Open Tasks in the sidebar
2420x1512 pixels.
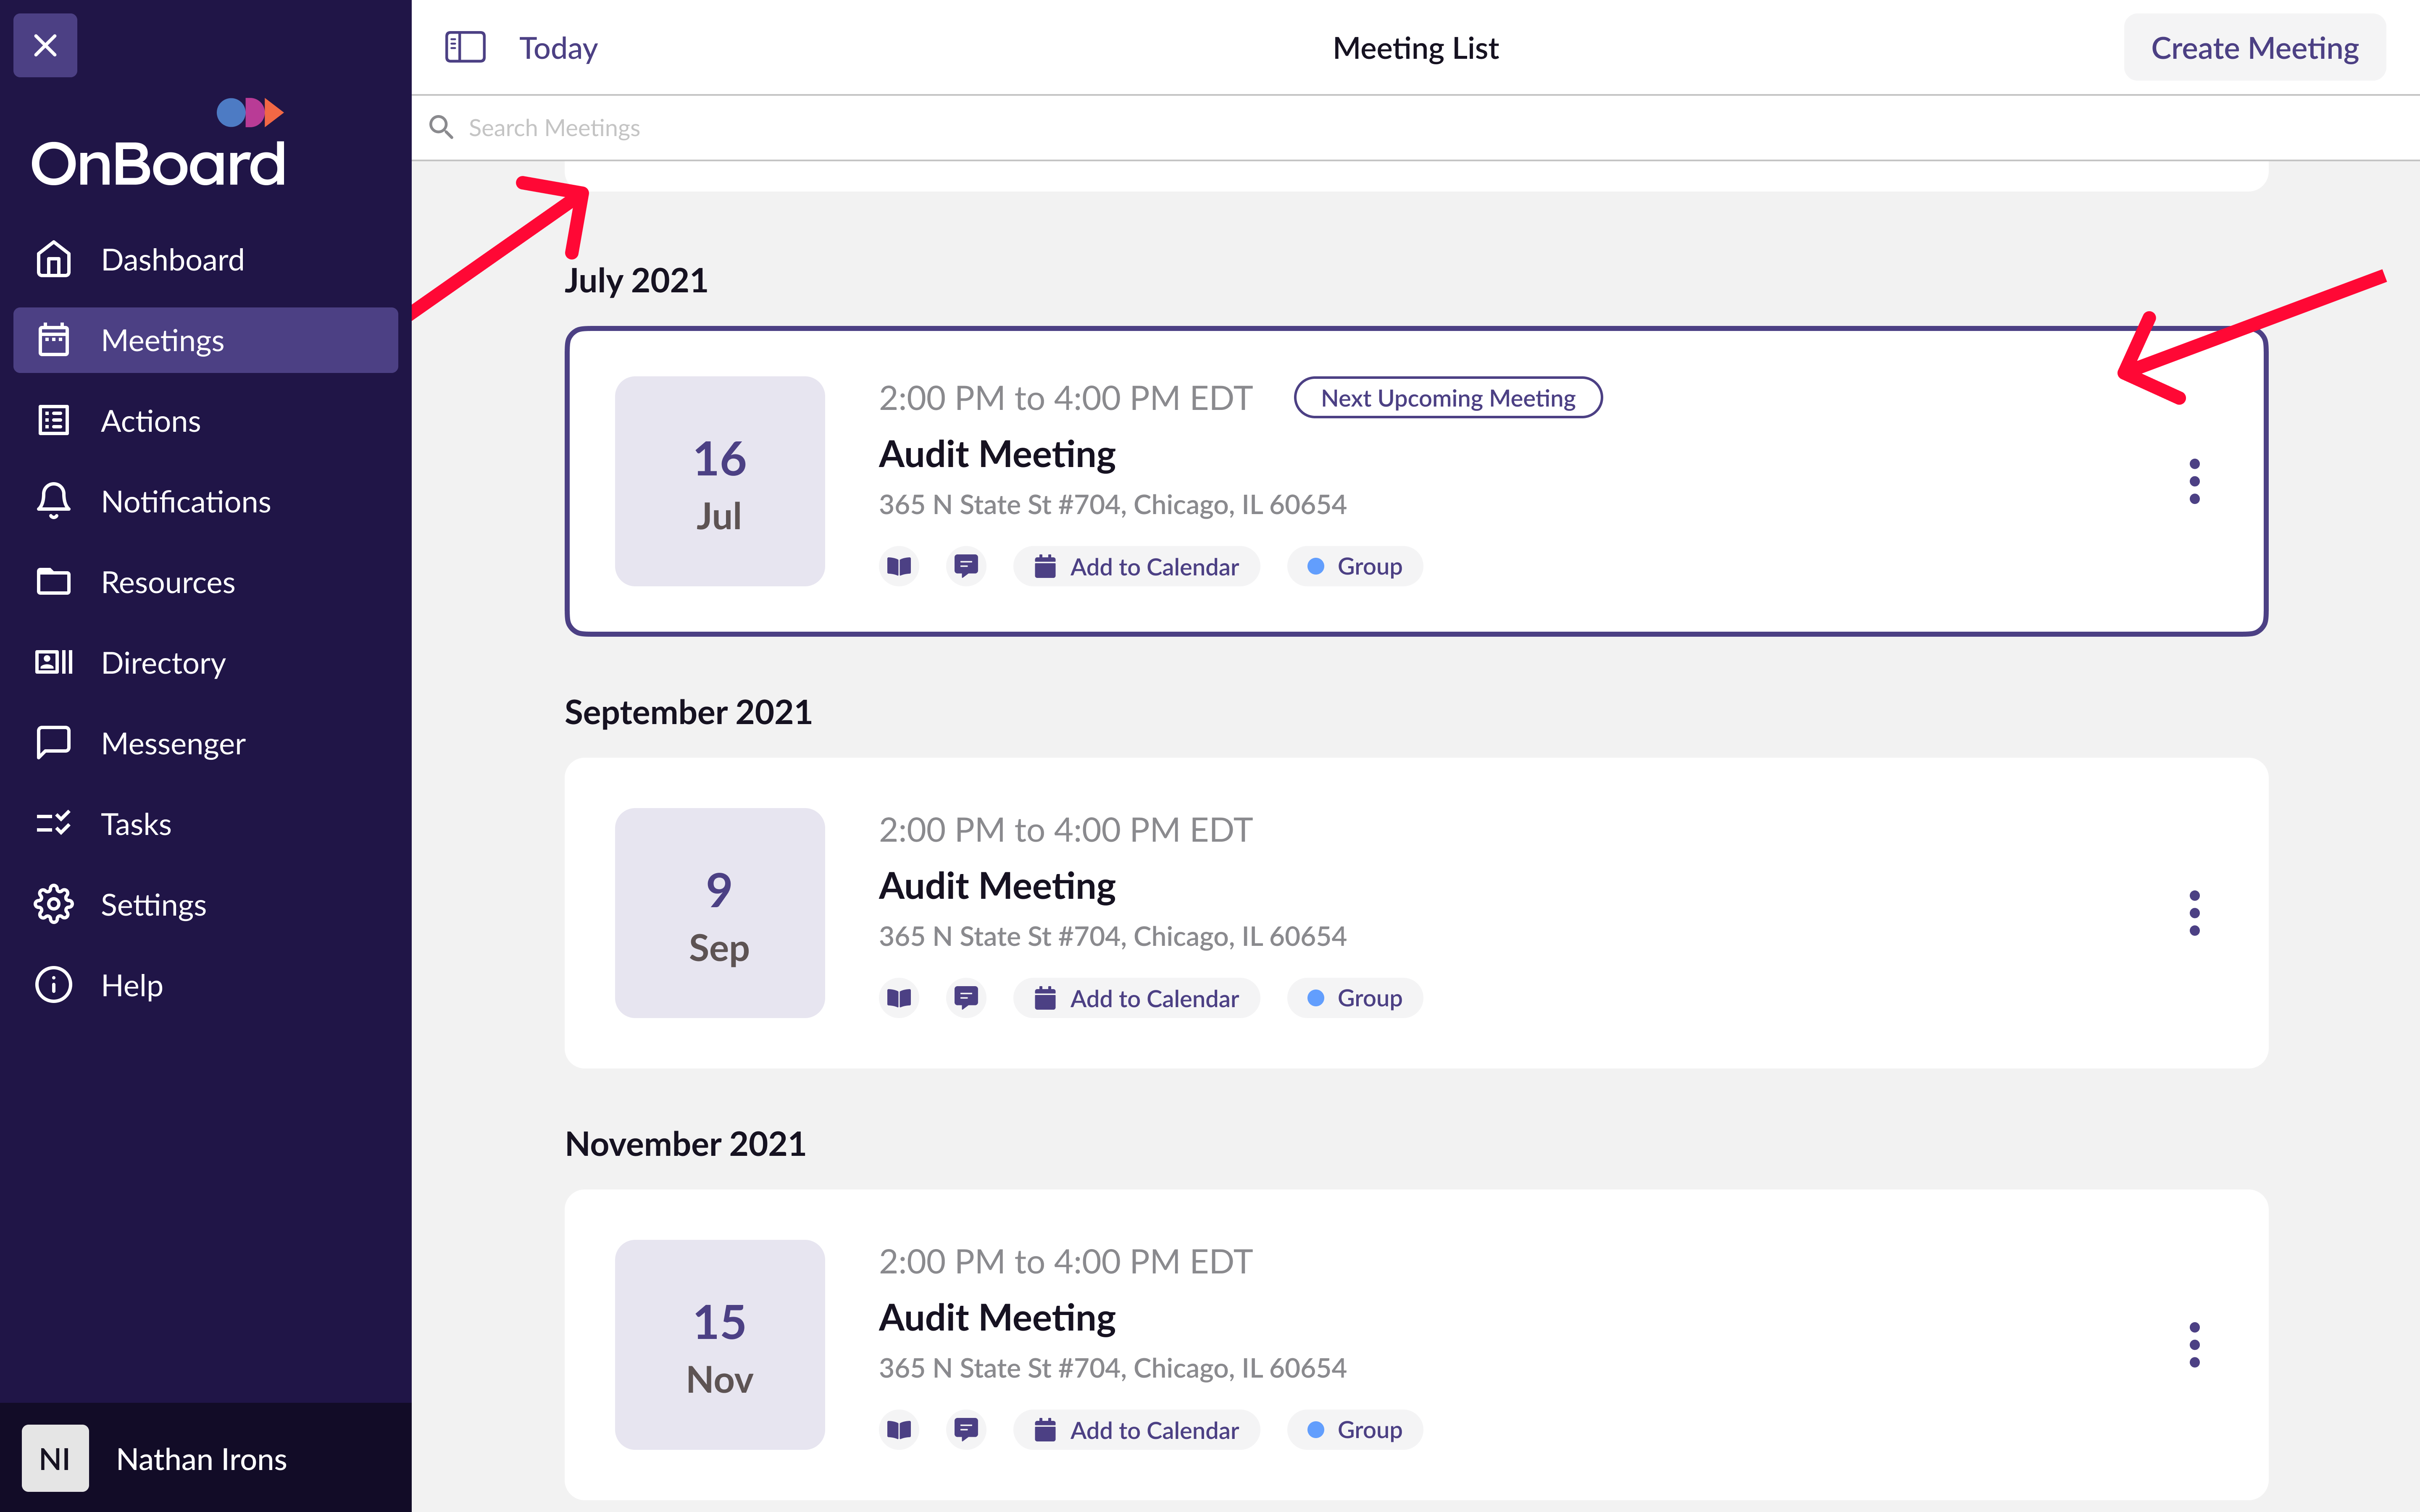click(x=205, y=824)
